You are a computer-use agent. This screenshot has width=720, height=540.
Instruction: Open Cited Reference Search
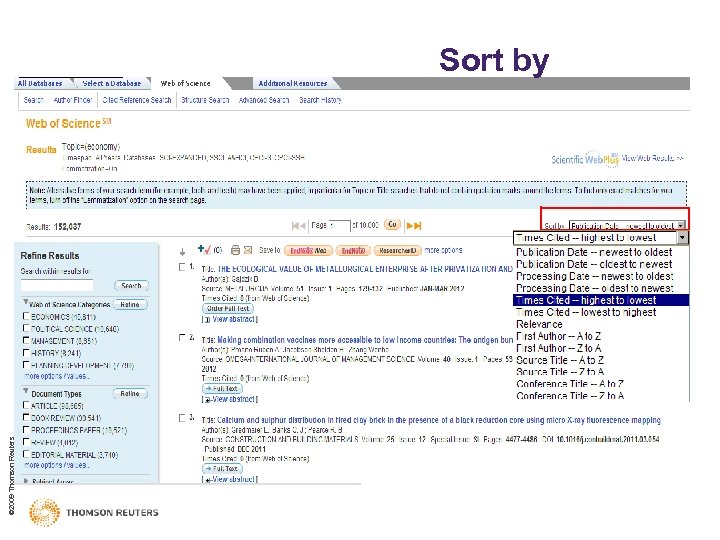(x=137, y=100)
